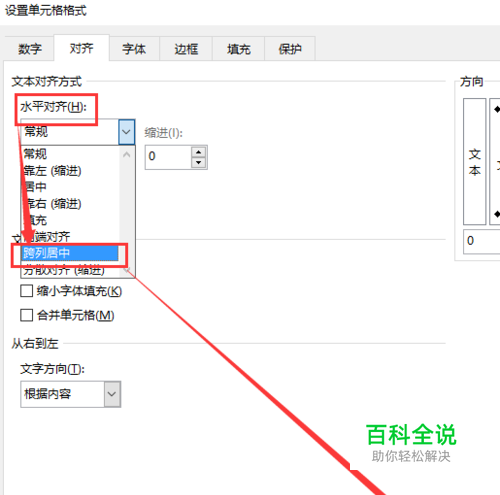
Task: Click the alignment list scroll-up arrow
Action: pos(127,155)
